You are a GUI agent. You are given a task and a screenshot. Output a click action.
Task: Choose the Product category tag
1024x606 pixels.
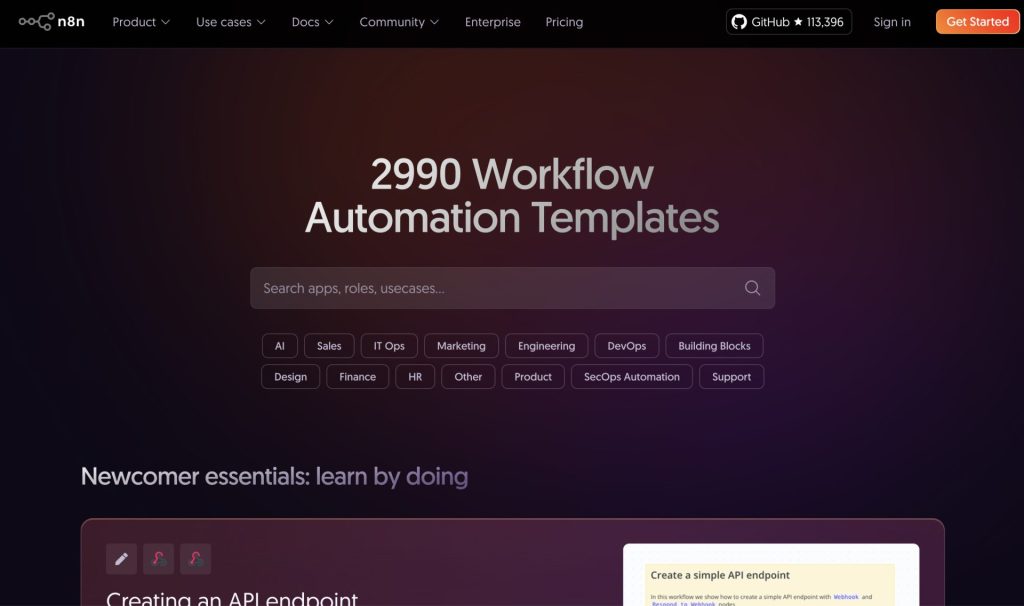(533, 377)
